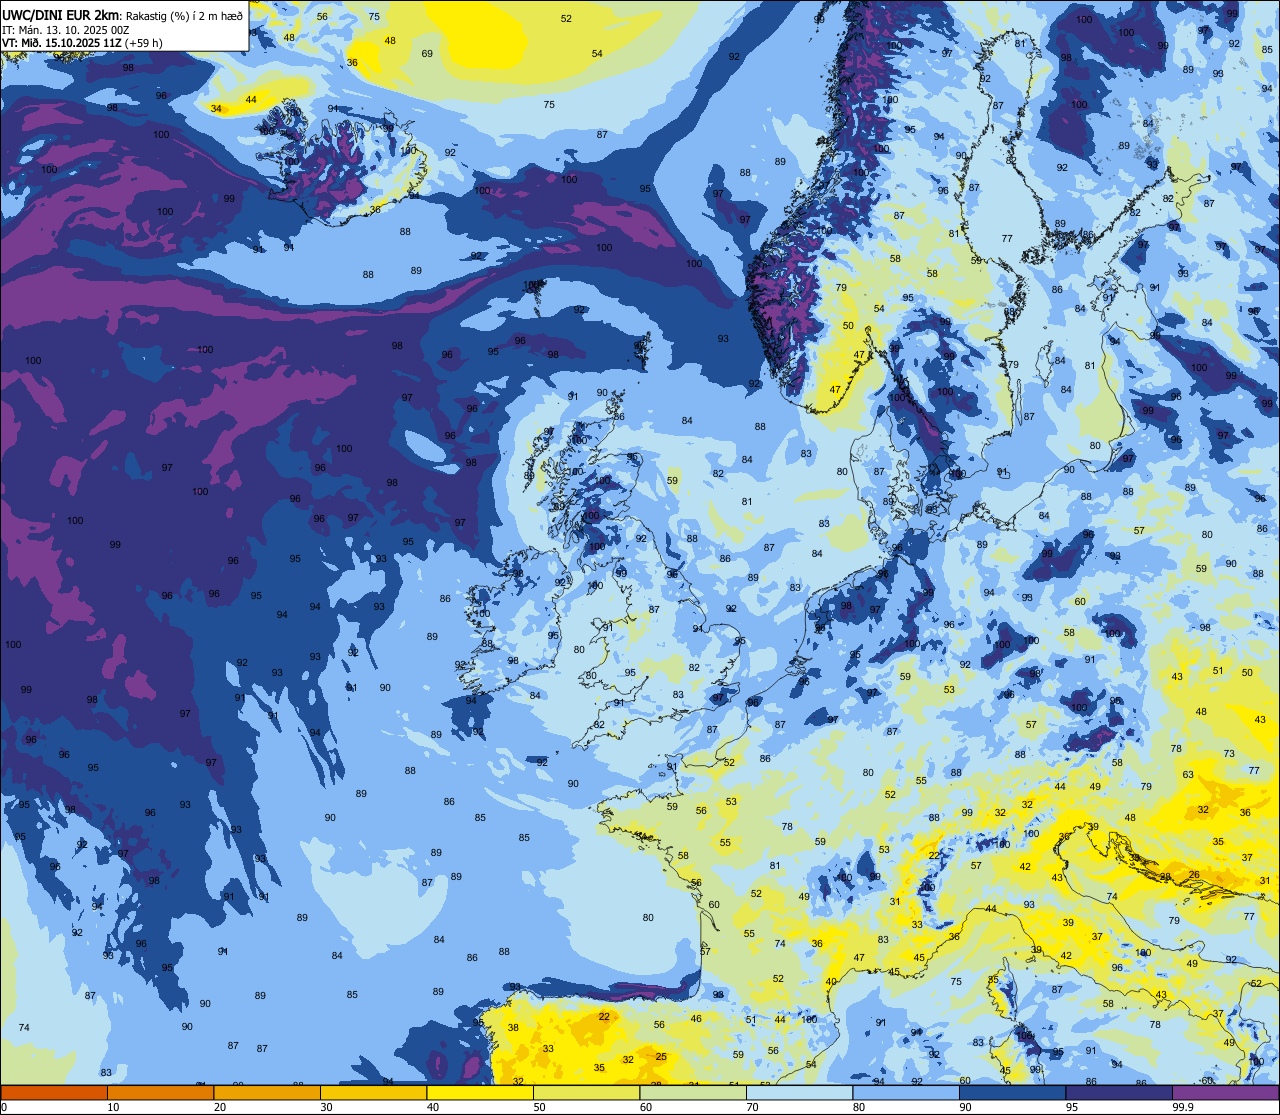Image resolution: width=1280 pixels, height=1115 pixels.
Task: Click the humidity value 73 at eastern edge
Action: [x=1229, y=753]
